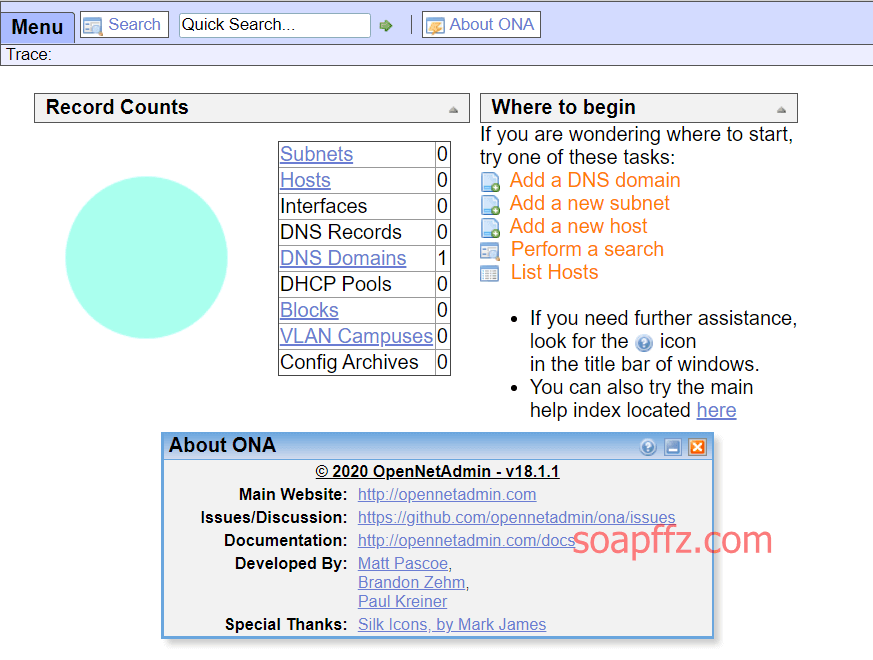The image size is (873, 660).
Task: Open the opennetadmin.com/docs documentation link
Action: tap(467, 540)
